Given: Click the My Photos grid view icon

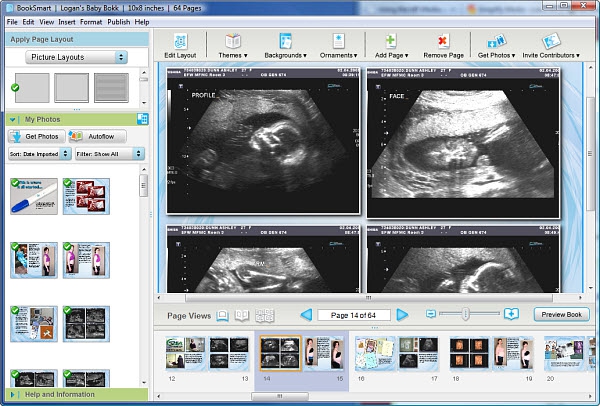Looking at the screenshot, I should coord(142,119).
